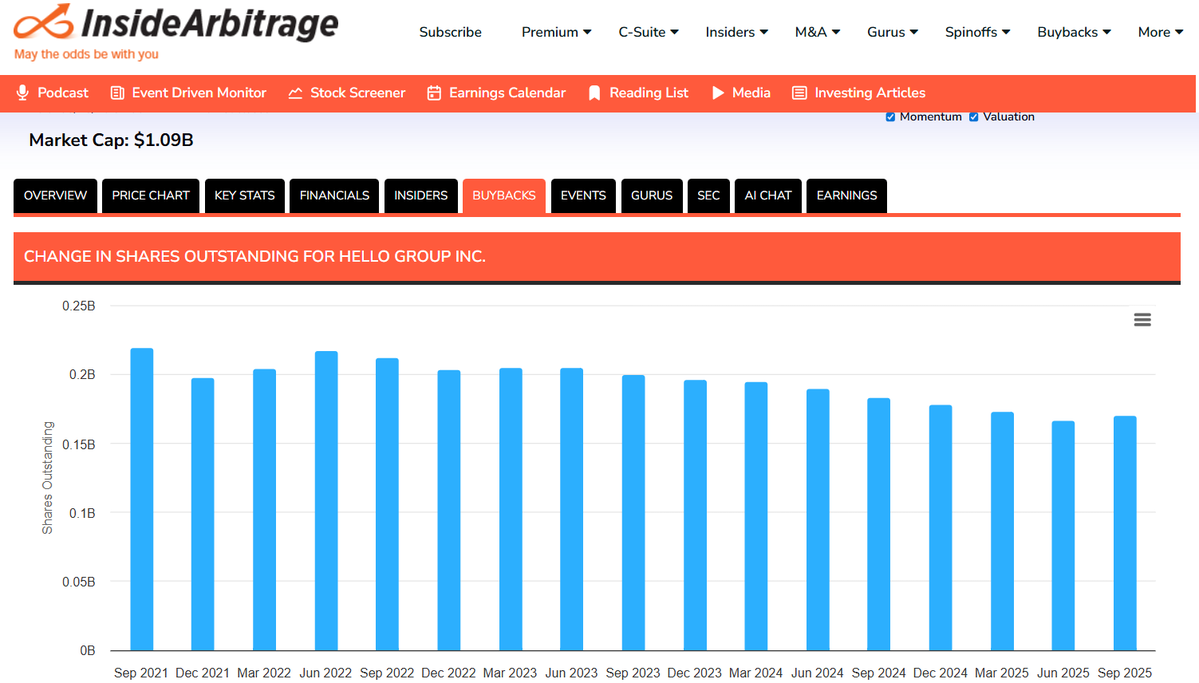1199x683 pixels.
Task: Switch to the GURUS tab
Action: [651, 196]
